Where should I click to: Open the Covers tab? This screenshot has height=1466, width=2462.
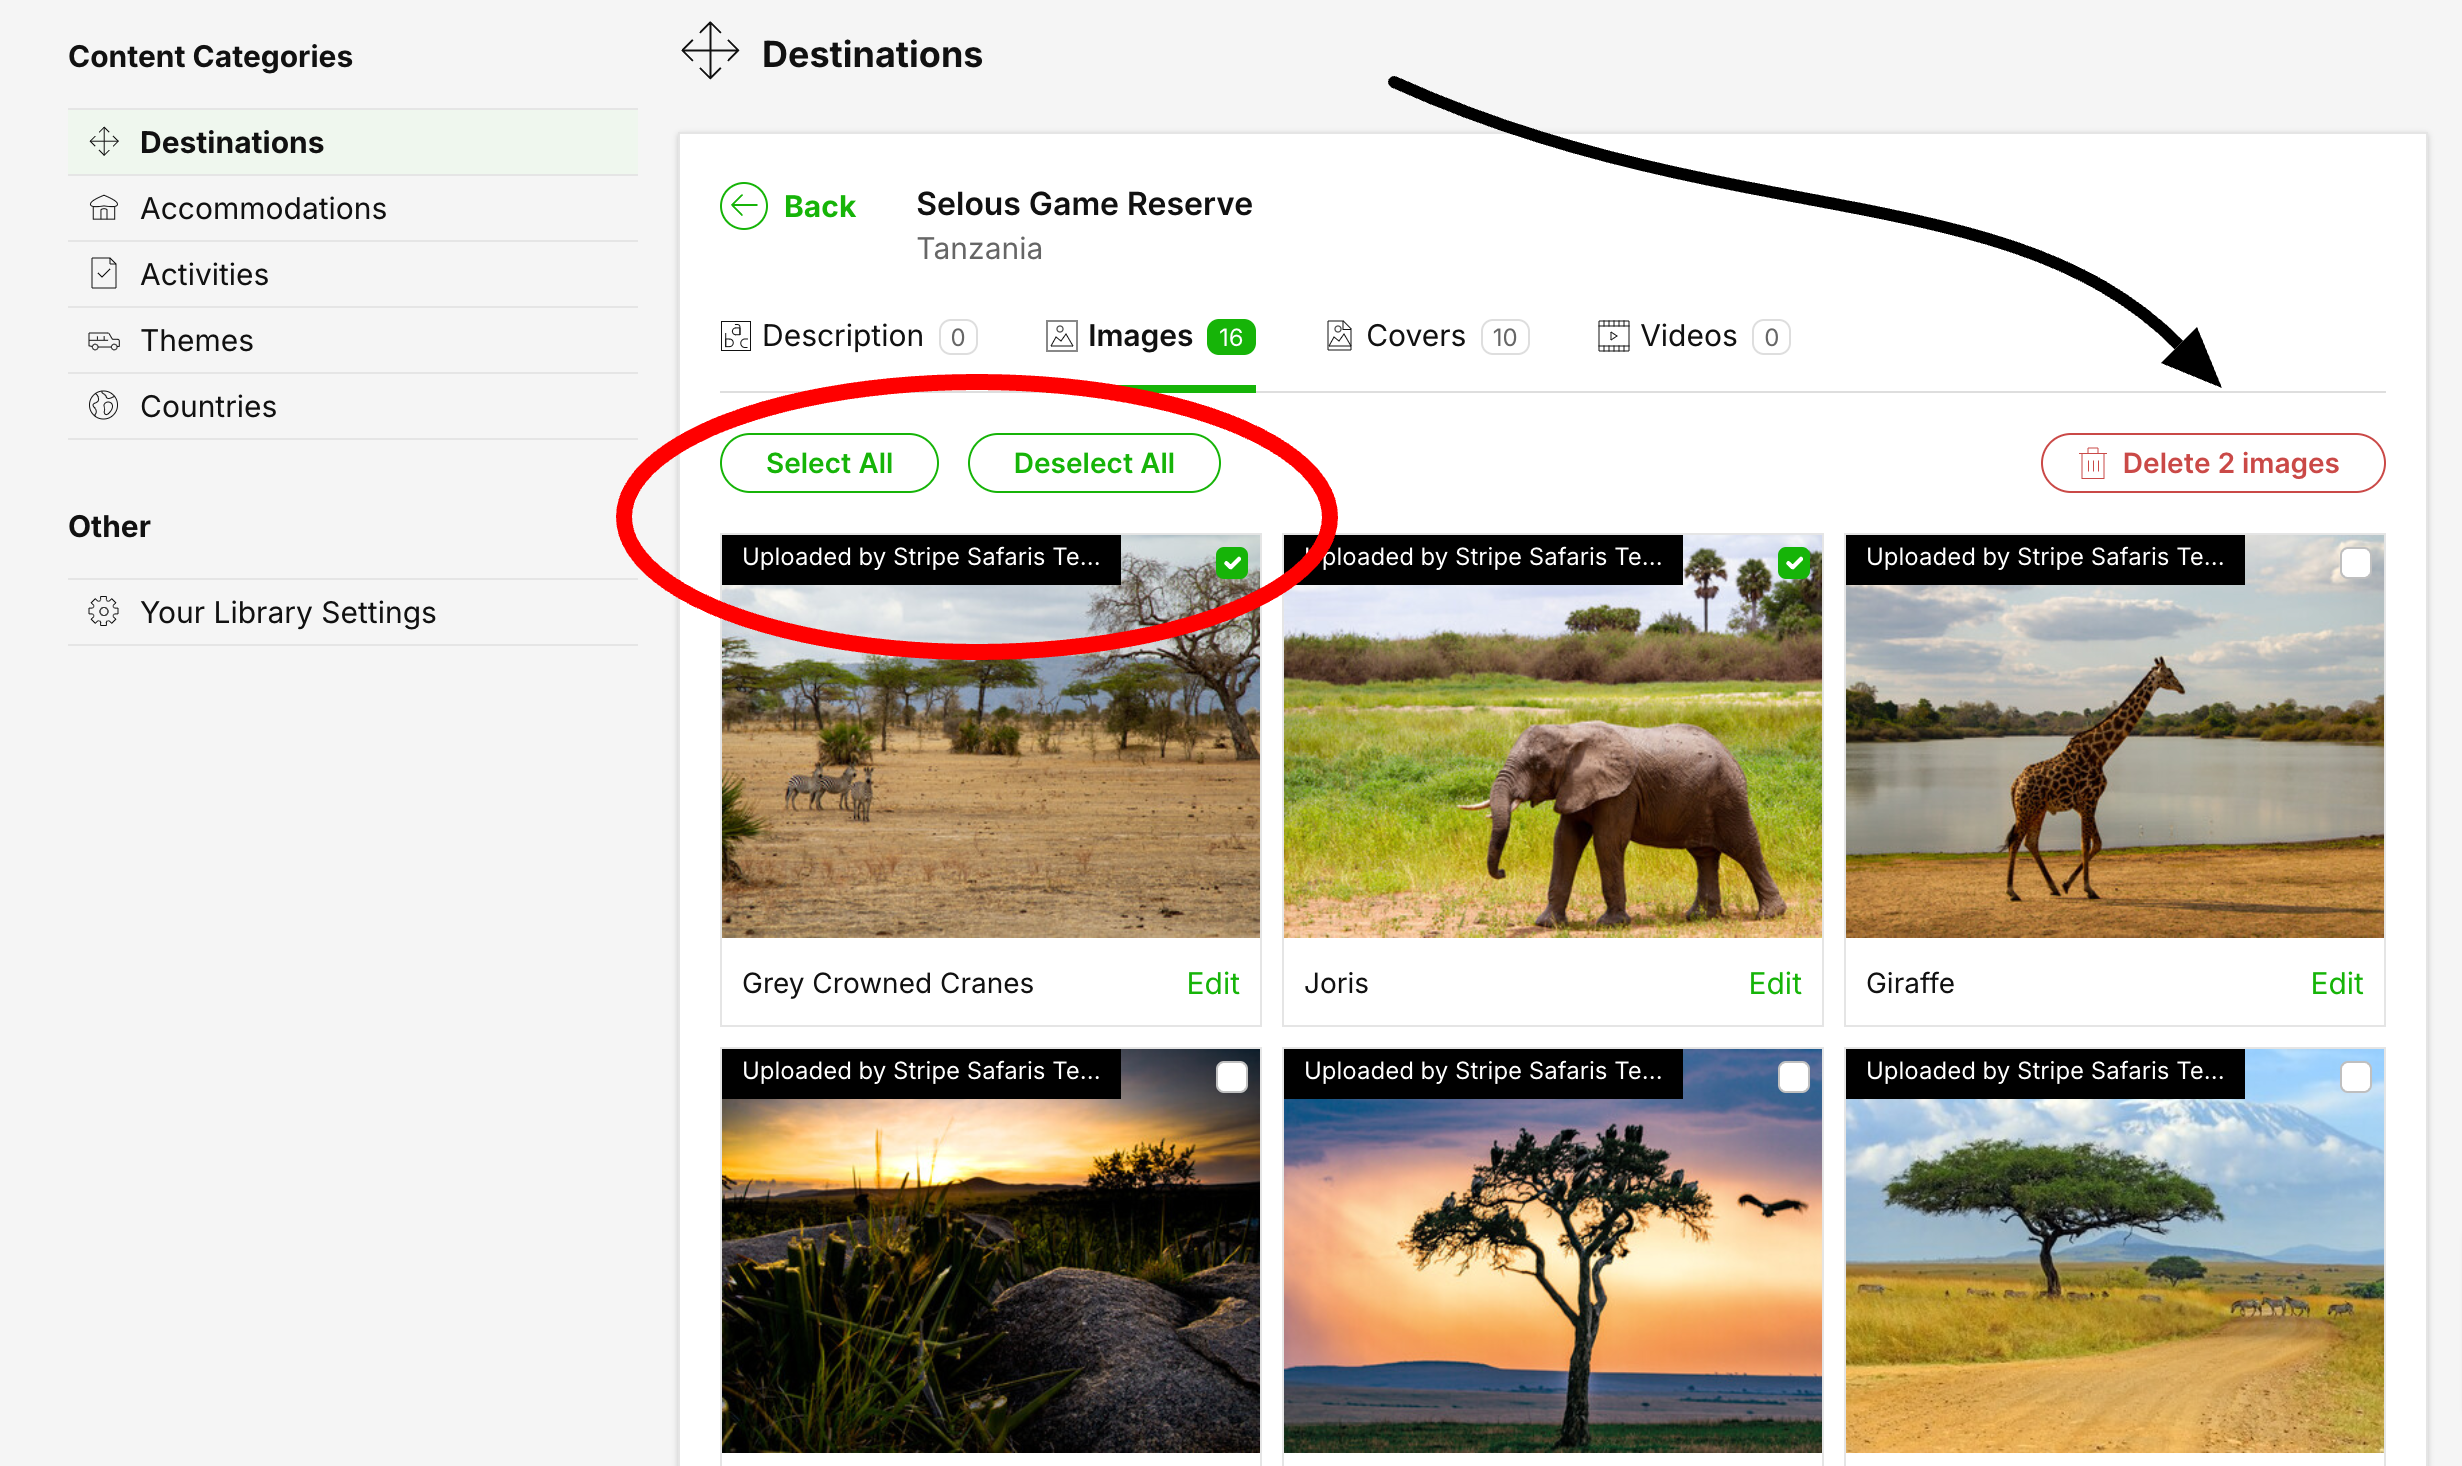coord(1415,336)
